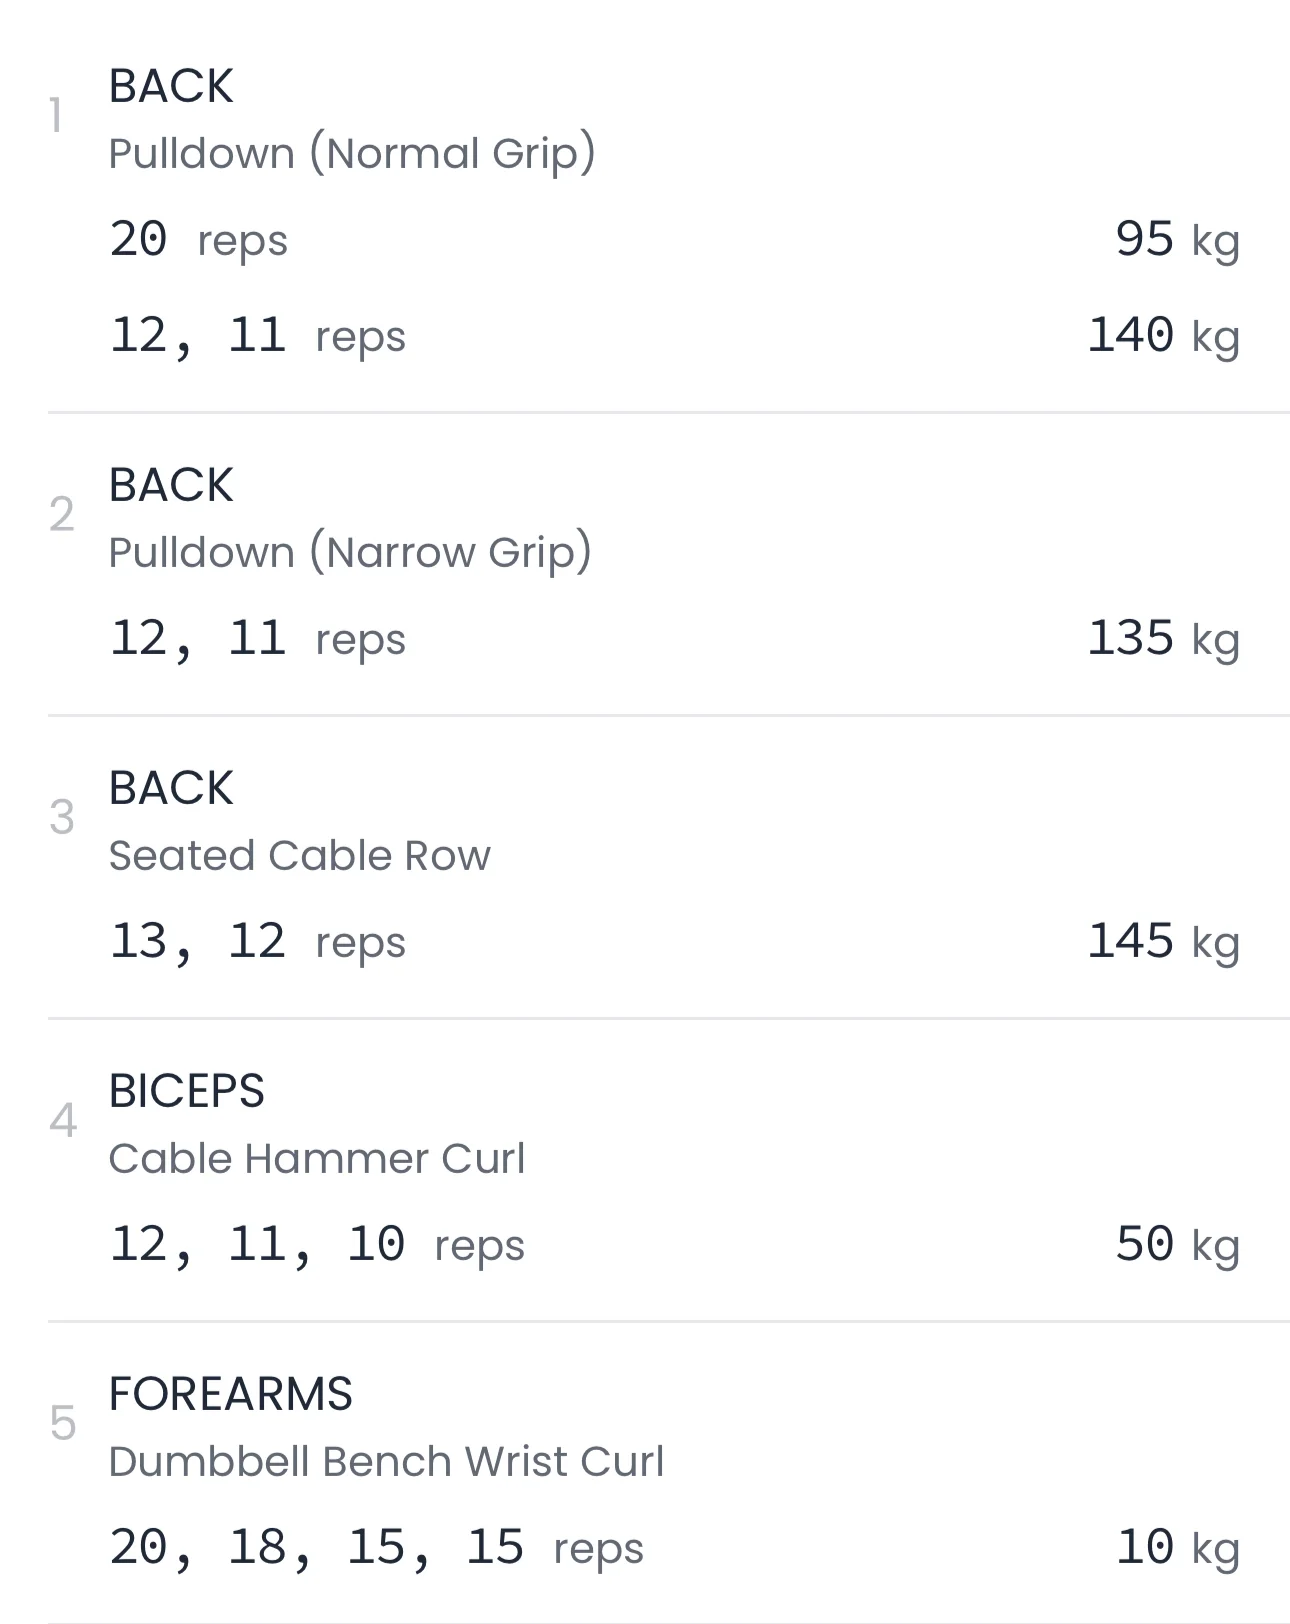The image size is (1290, 1624).
Task: Open the Cable Hammer Curl exercise
Action: (x=316, y=1159)
